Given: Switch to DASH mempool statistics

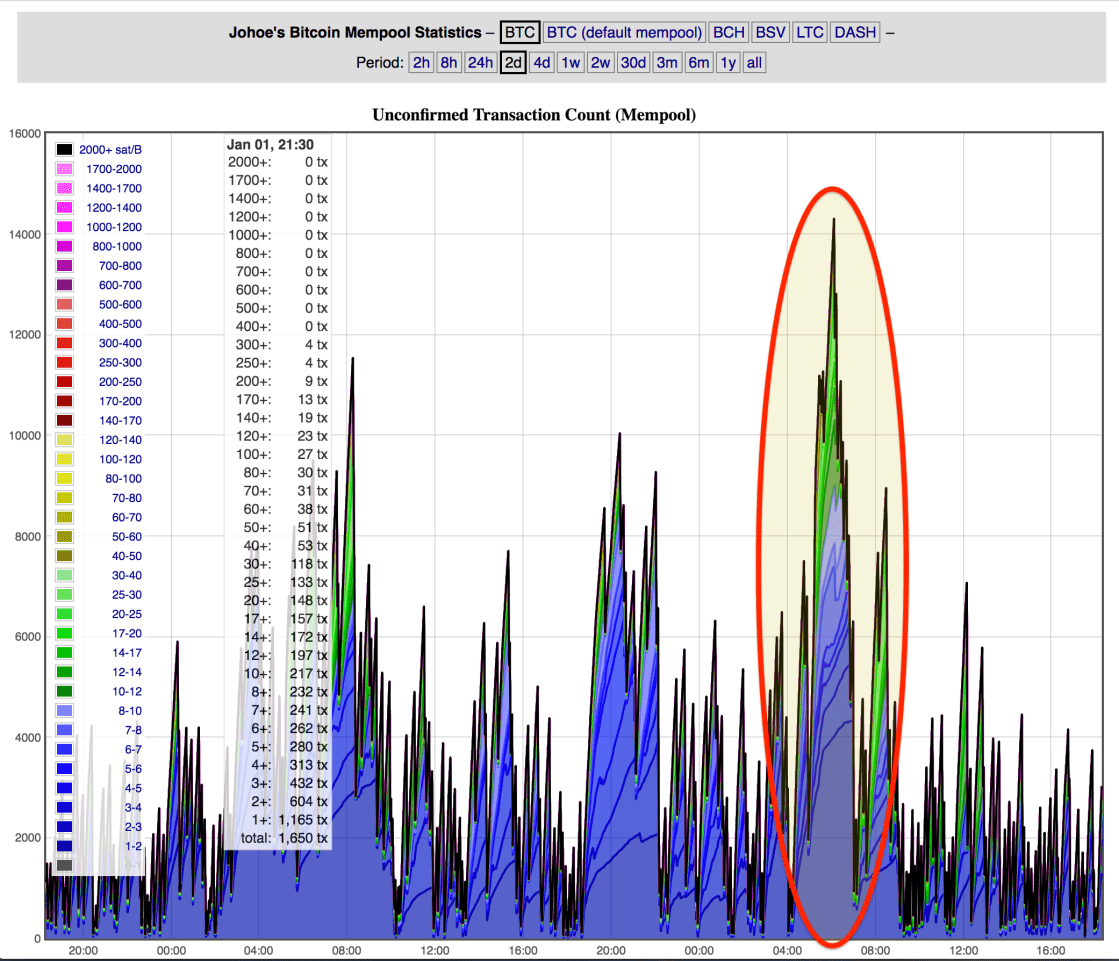Looking at the screenshot, I should tap(855, 32).
